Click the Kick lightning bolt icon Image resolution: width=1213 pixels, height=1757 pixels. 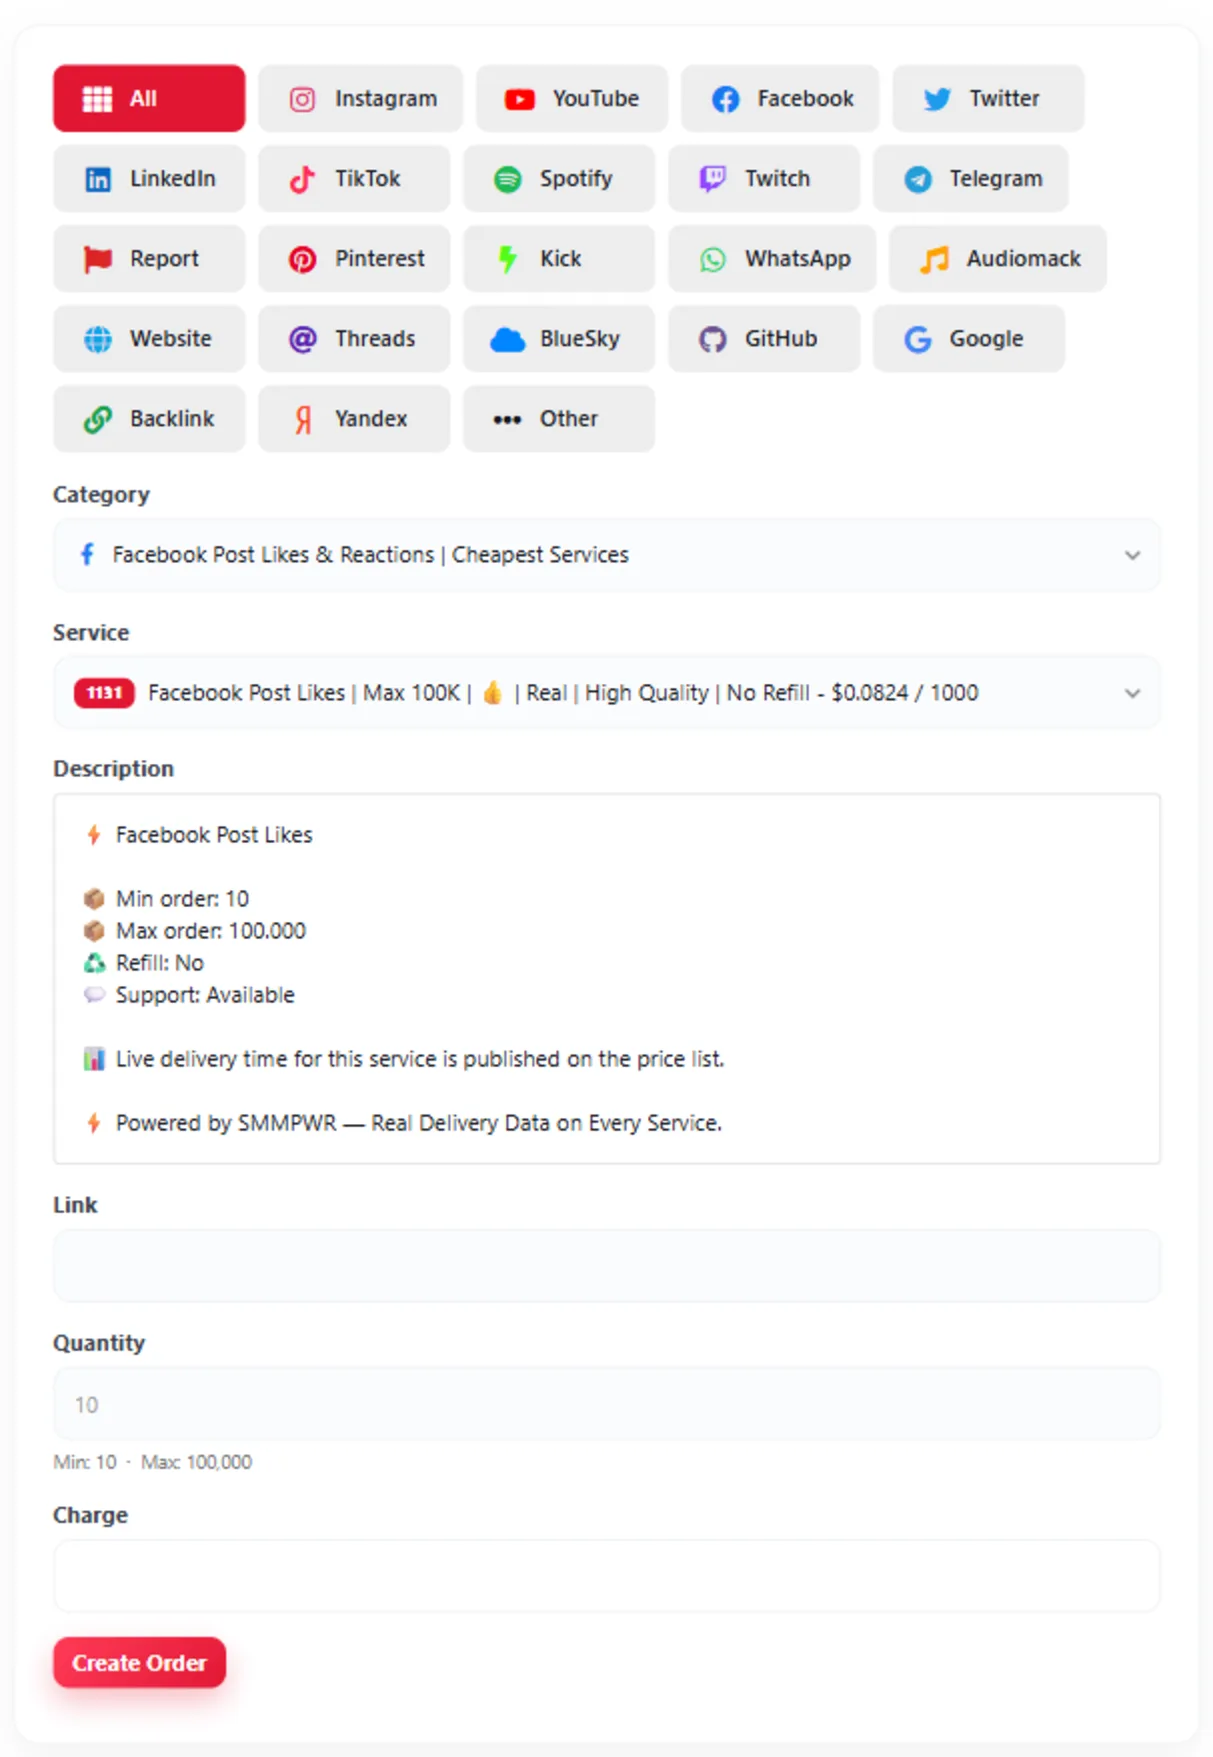[508, 259]
